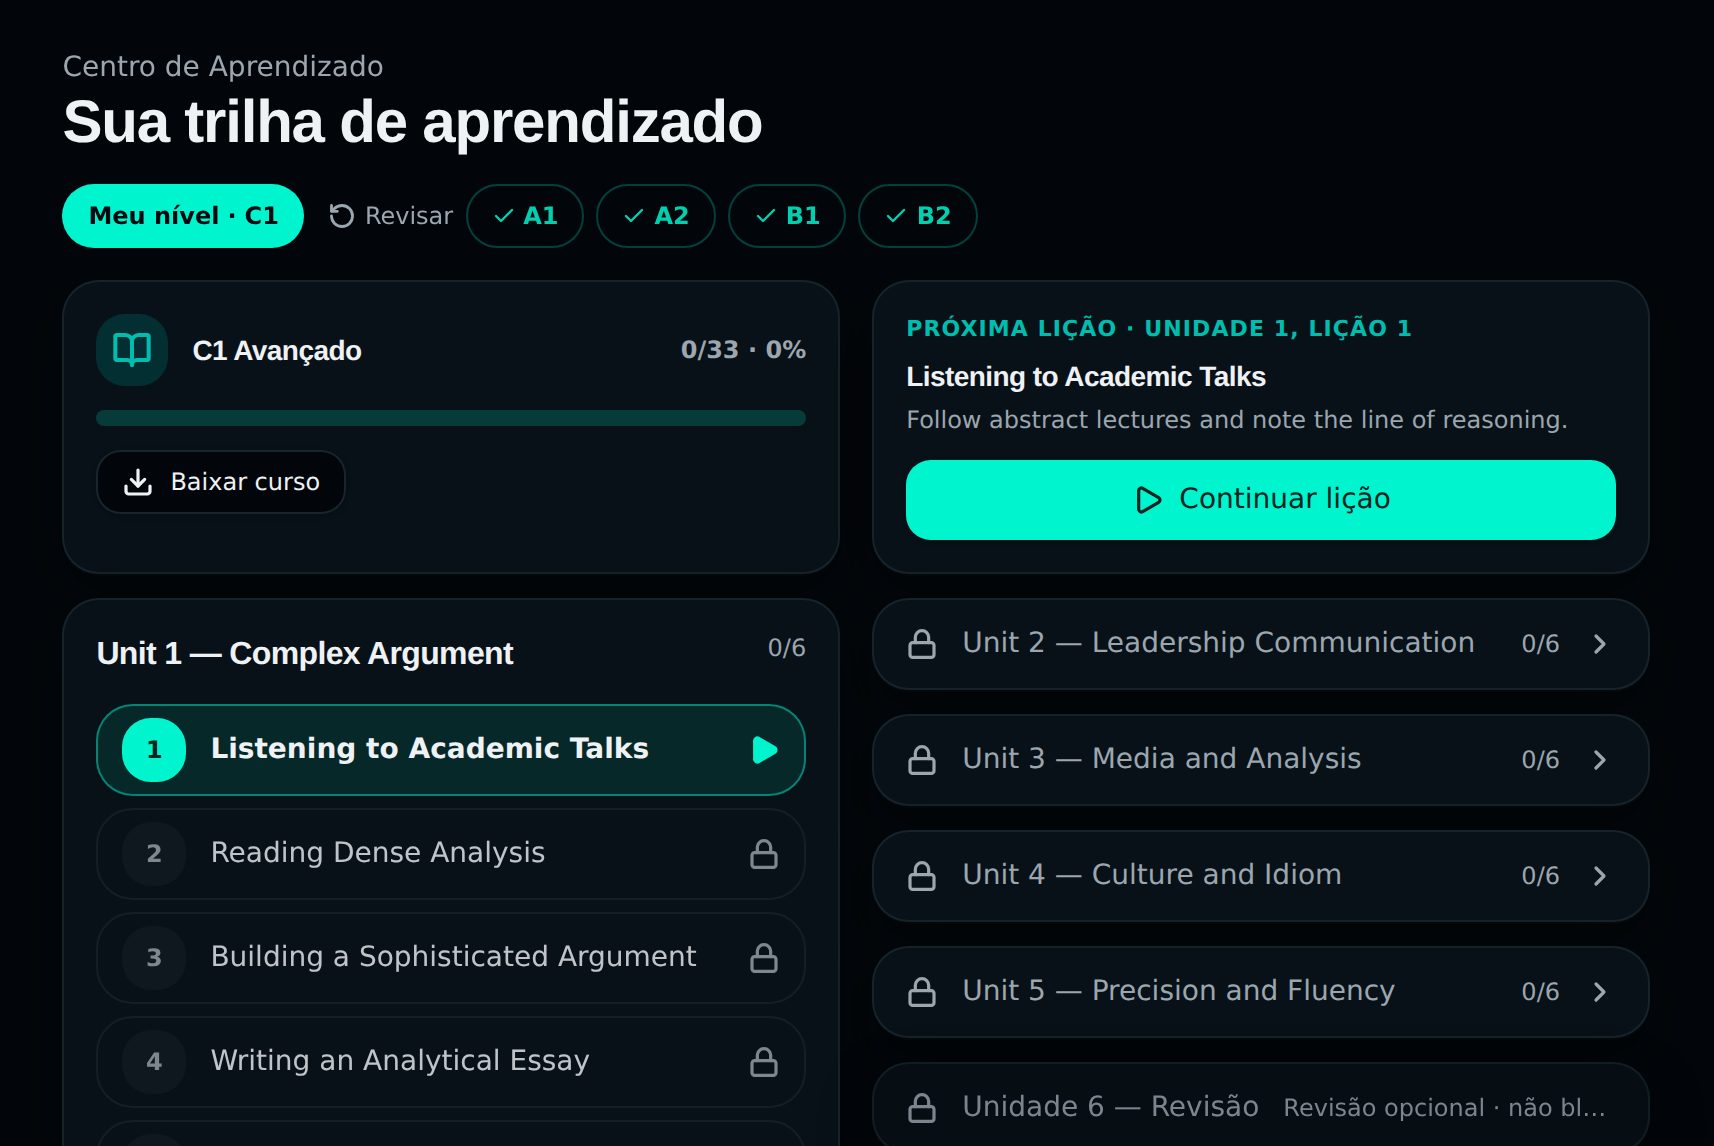
Task: Click the 0/6 count beside Unit 1 heading
Action: coord(786,648)
